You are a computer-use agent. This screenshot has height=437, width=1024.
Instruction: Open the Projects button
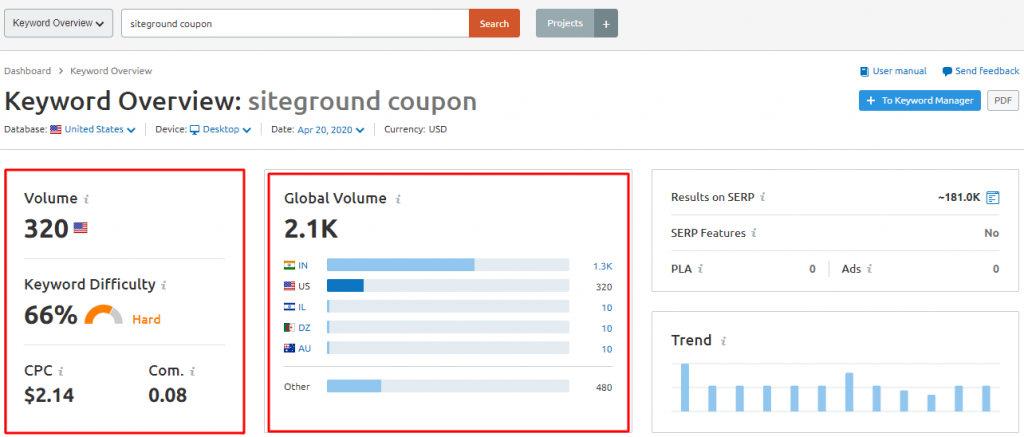pyautogui.click(x=565, y=24)
